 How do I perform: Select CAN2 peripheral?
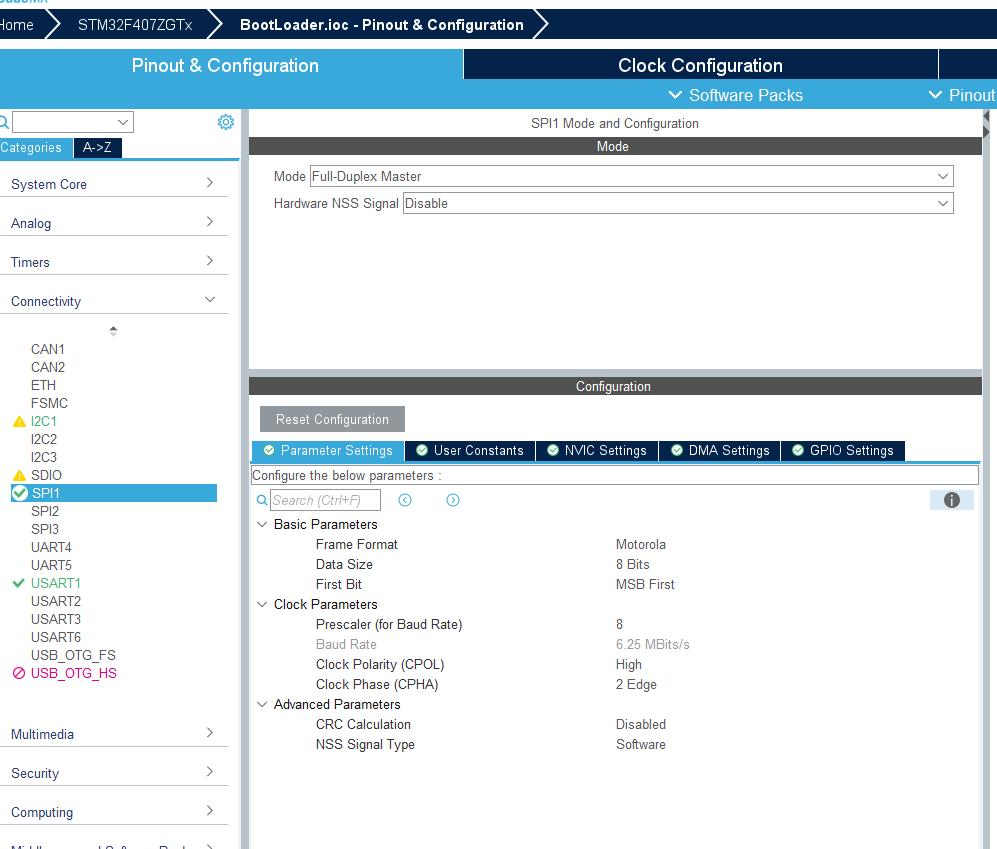48,368
